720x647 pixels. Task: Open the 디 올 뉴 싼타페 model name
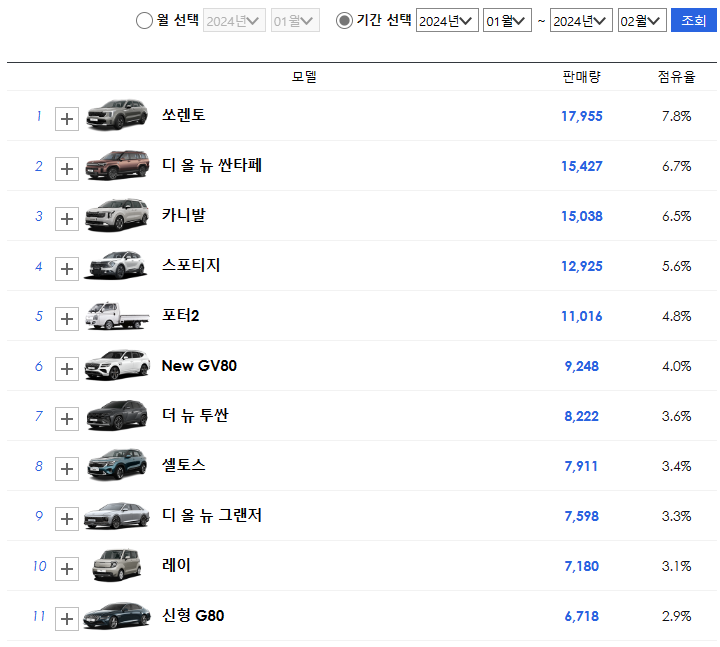click(x=212, y=165)
